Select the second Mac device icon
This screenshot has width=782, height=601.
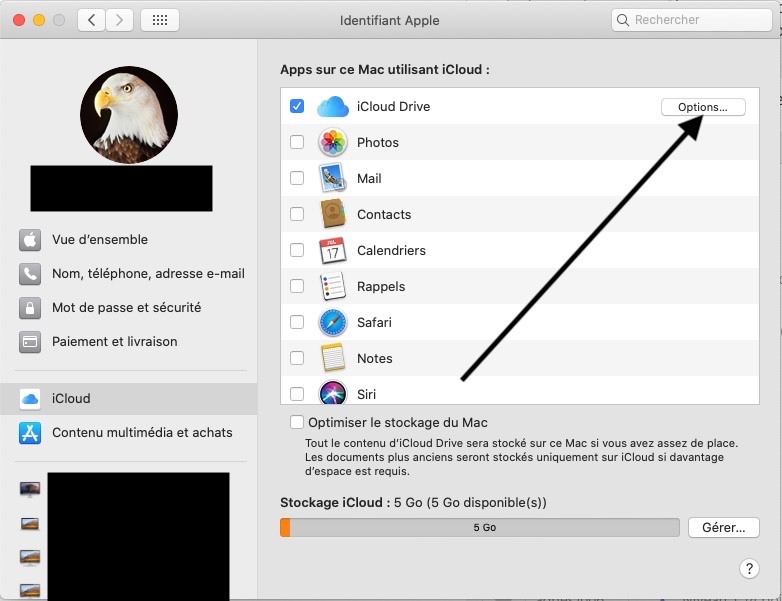tap(30, 524)
